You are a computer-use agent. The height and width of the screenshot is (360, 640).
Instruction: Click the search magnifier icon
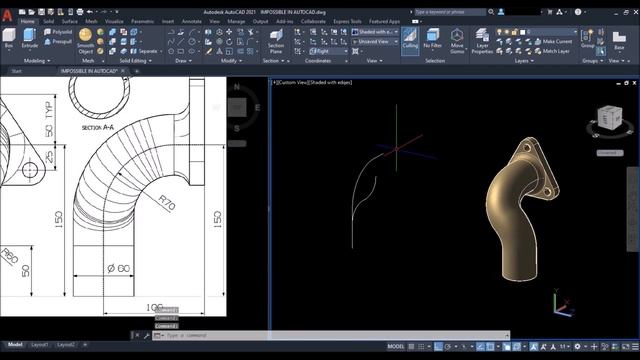[x=491, y=12]
